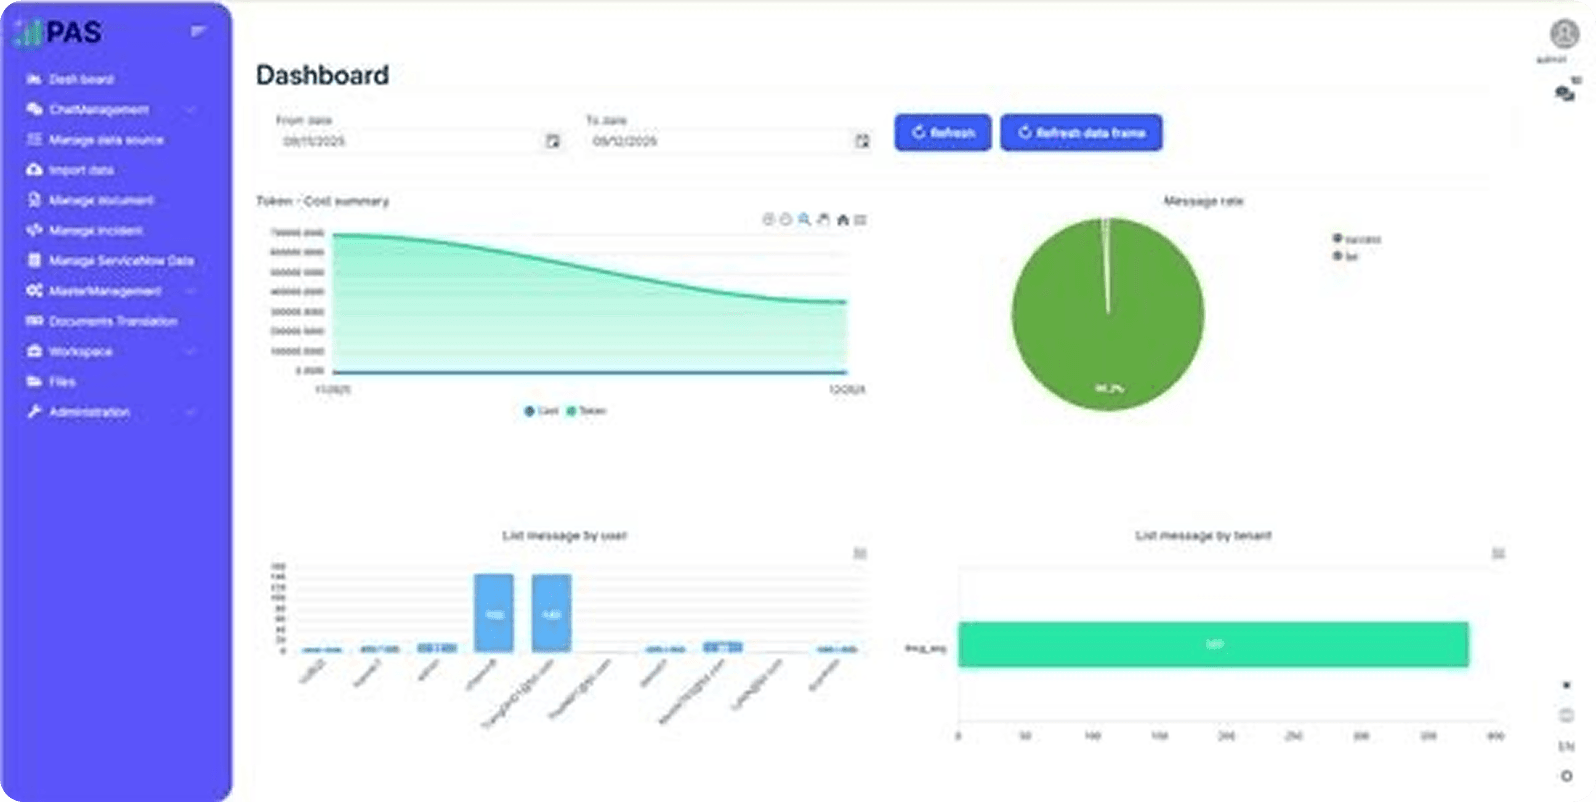The image size is (1596, 802).
Task: Open the List message by user chart menu
Action: [x=859, y=554]
